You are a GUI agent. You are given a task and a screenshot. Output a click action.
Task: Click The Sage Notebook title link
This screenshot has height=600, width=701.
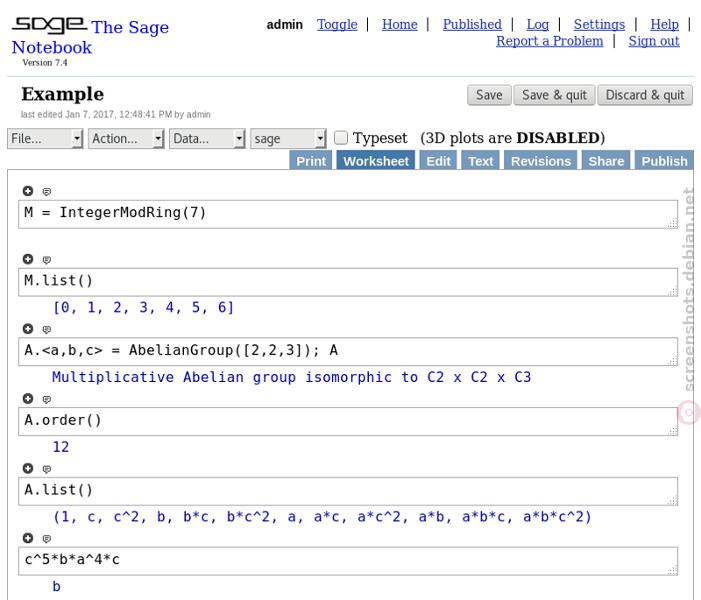click(90, 37)
